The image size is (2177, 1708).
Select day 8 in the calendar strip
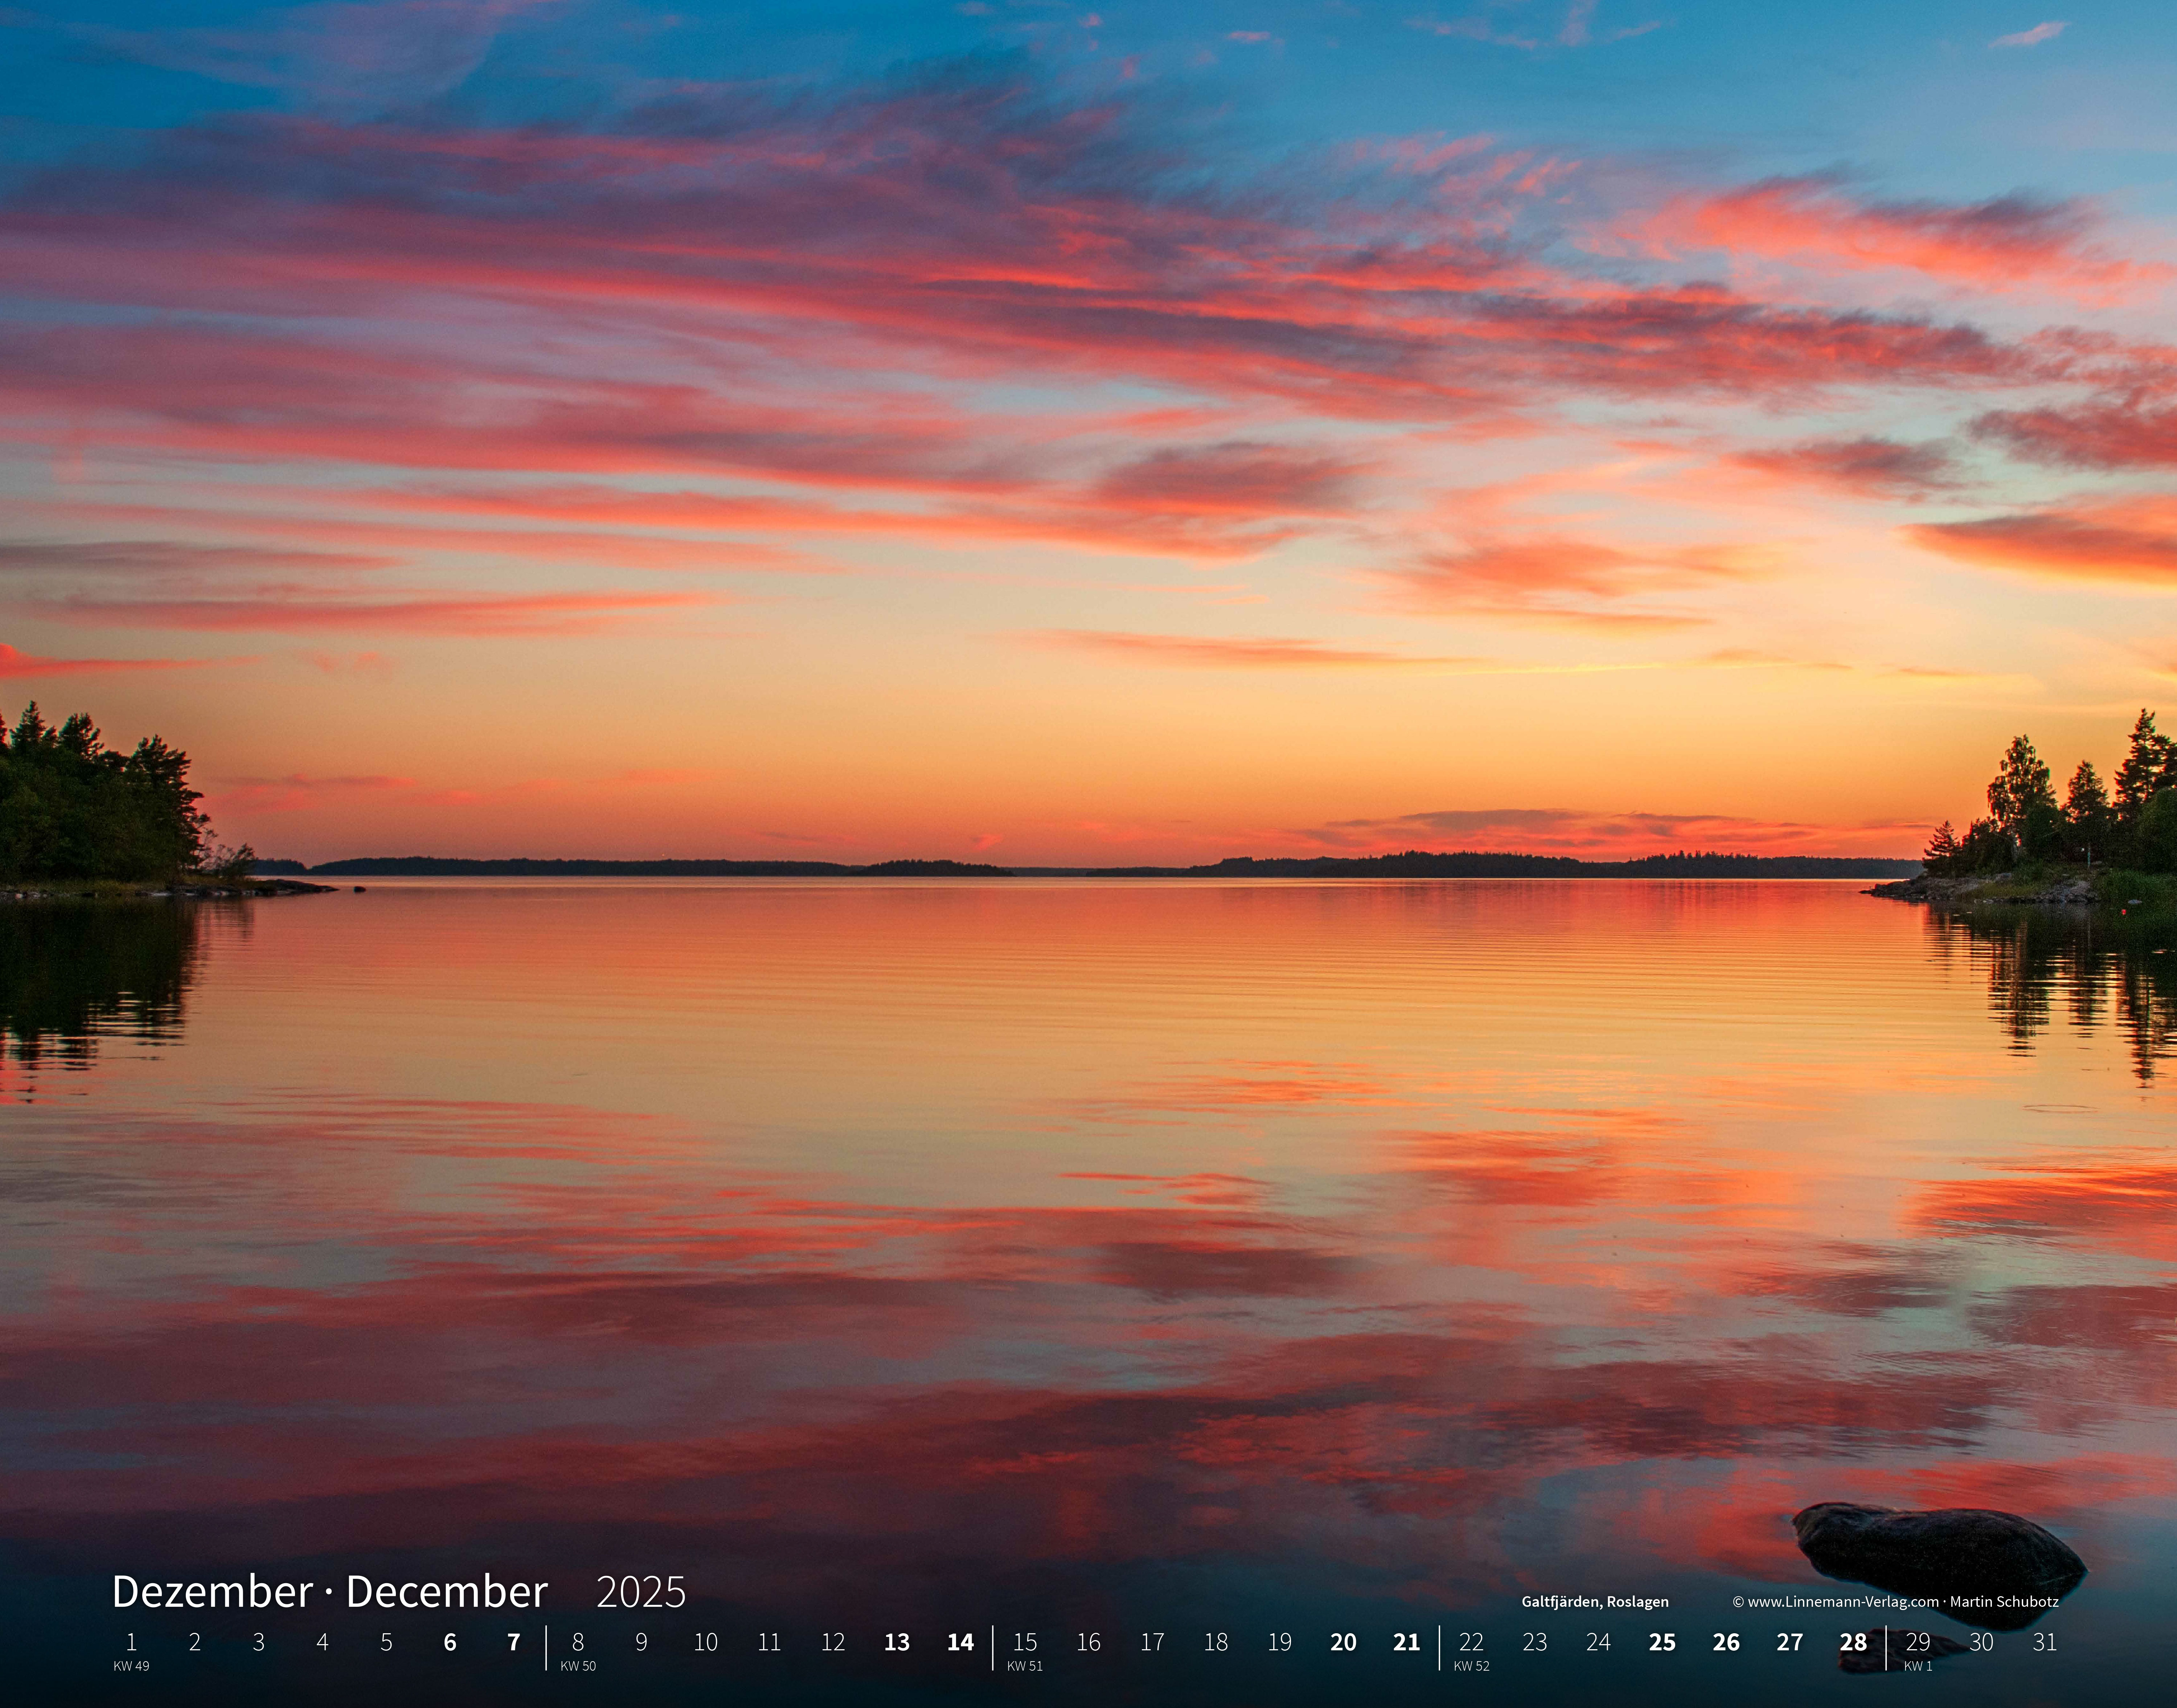pyautogui.click(x=578, y=1642)
